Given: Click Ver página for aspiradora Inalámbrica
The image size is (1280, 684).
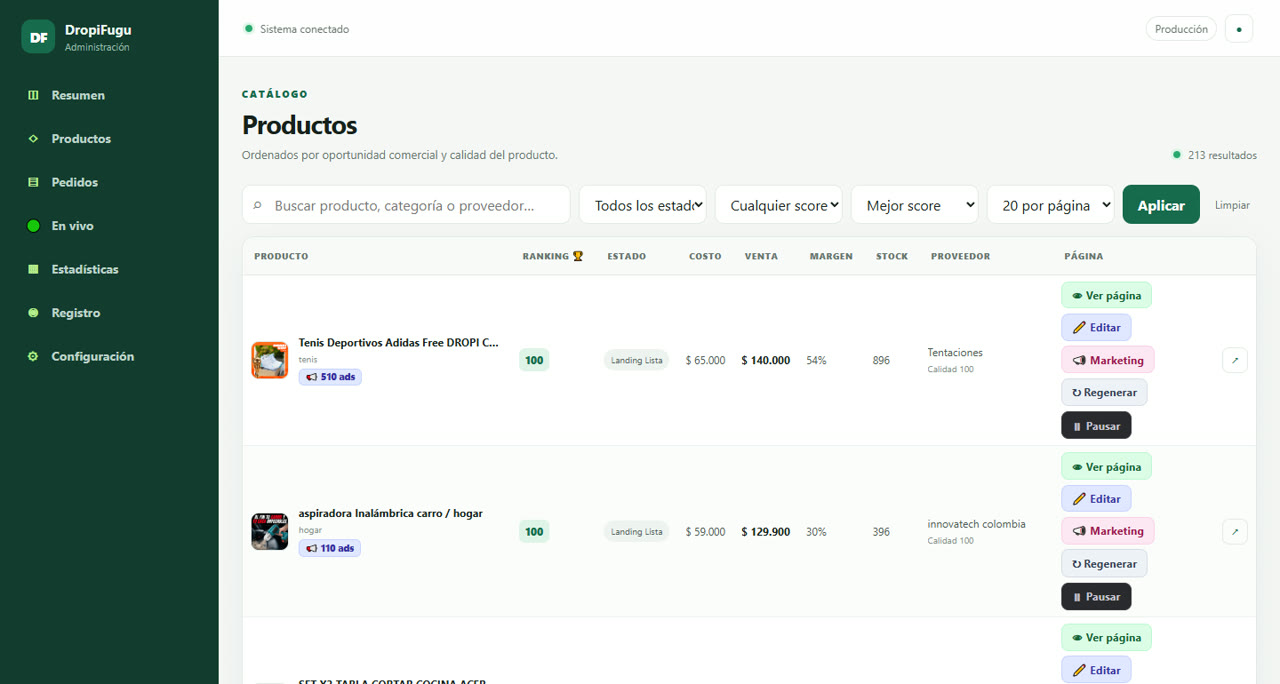Looking at the screenshot, I should coord(1106,467).
